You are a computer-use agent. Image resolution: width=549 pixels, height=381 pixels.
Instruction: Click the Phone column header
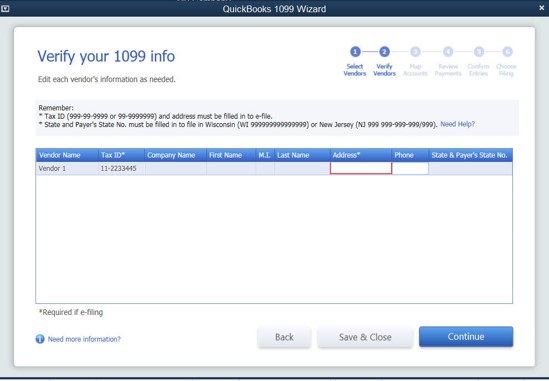click(410, 155)
